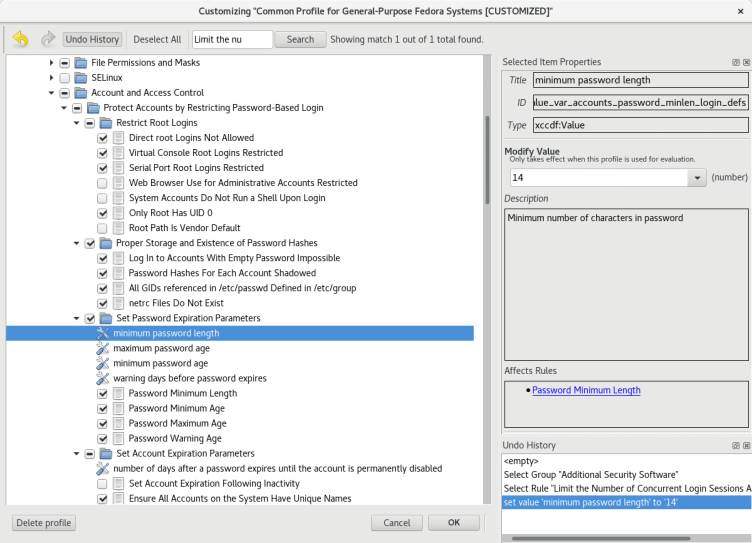Select '<empty>' entry in Undo History
Image resolution: width=752 pixels, height=543 pixels.
[626, 461]
